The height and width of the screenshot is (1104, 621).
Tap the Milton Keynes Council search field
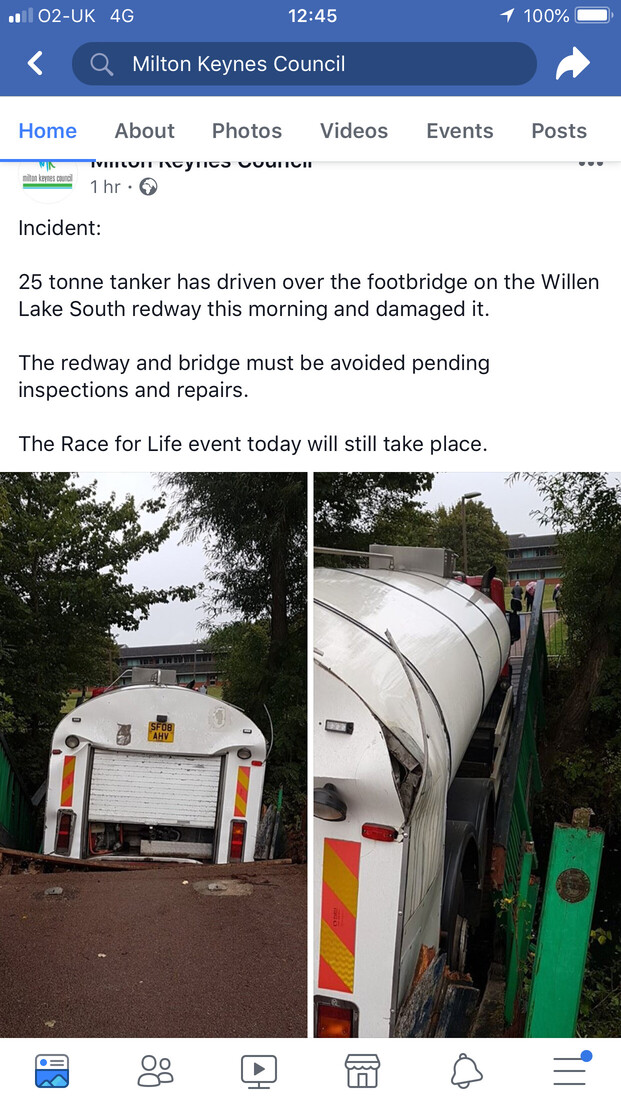(x=304, y=64)
